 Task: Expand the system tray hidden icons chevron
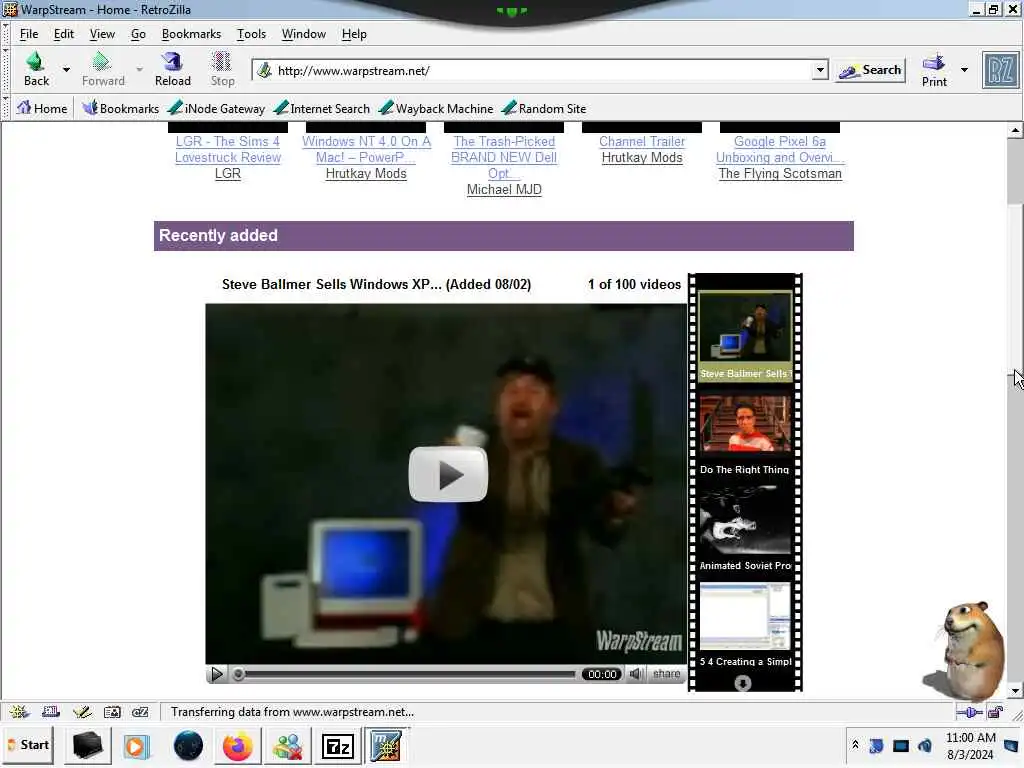click(x=855, y=745)
